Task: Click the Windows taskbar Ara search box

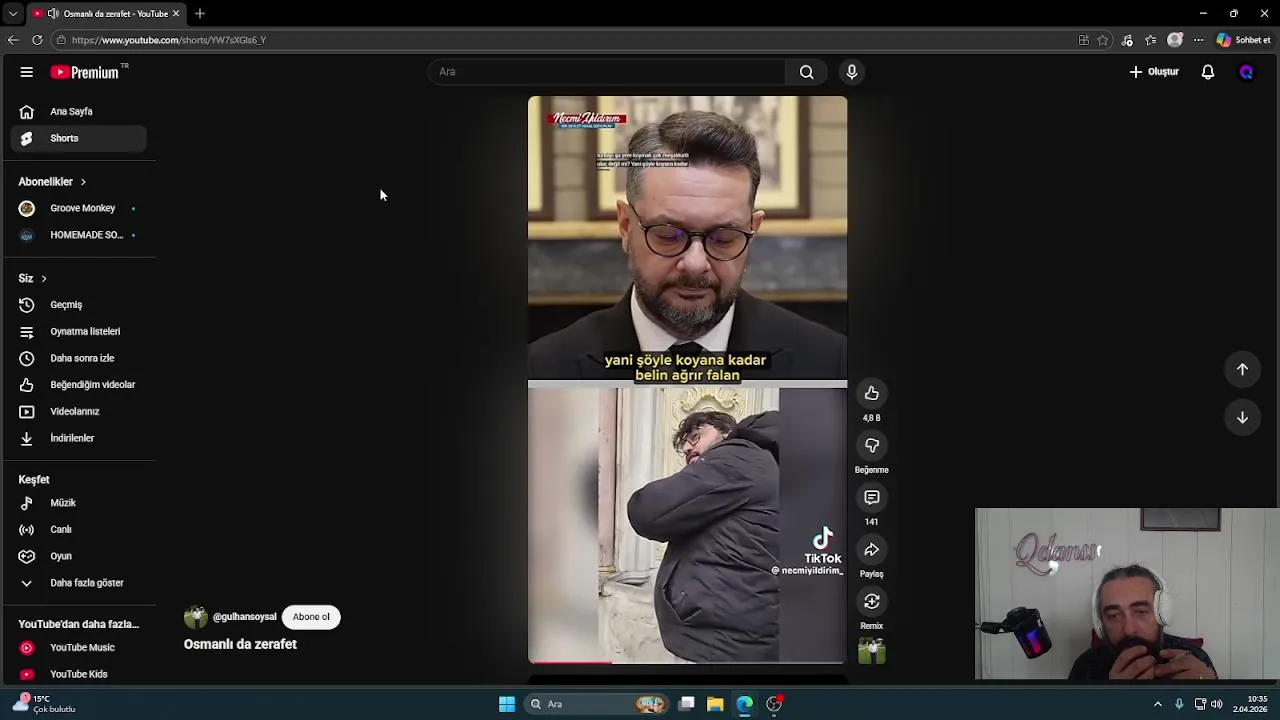Action: [597, 704]
